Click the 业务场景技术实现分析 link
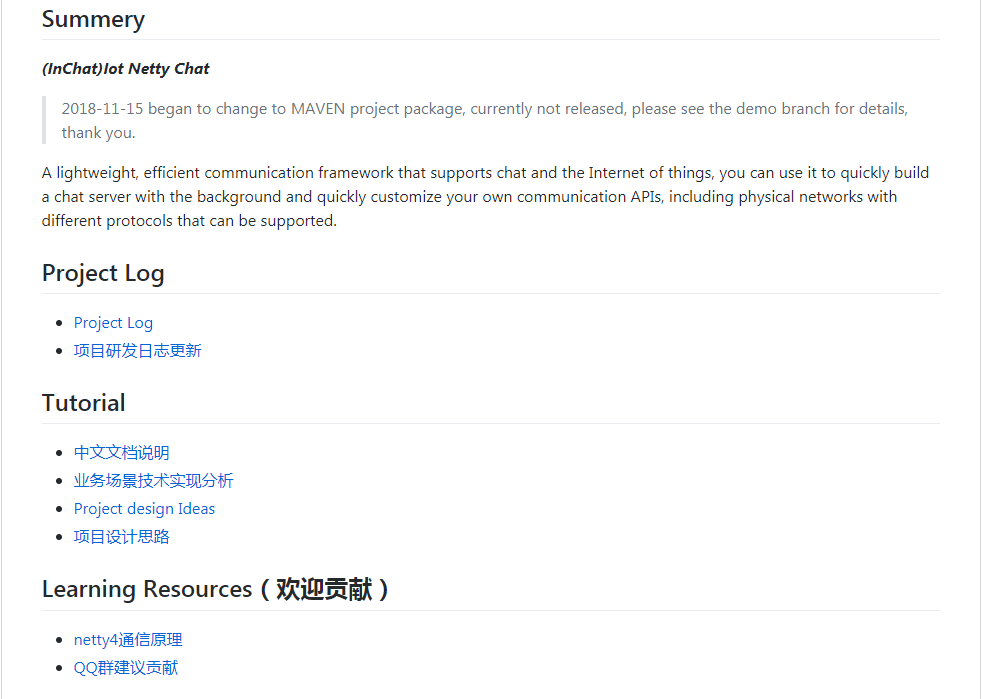The width and height of the screenshot is (983, 699). [x=153, y=481]
